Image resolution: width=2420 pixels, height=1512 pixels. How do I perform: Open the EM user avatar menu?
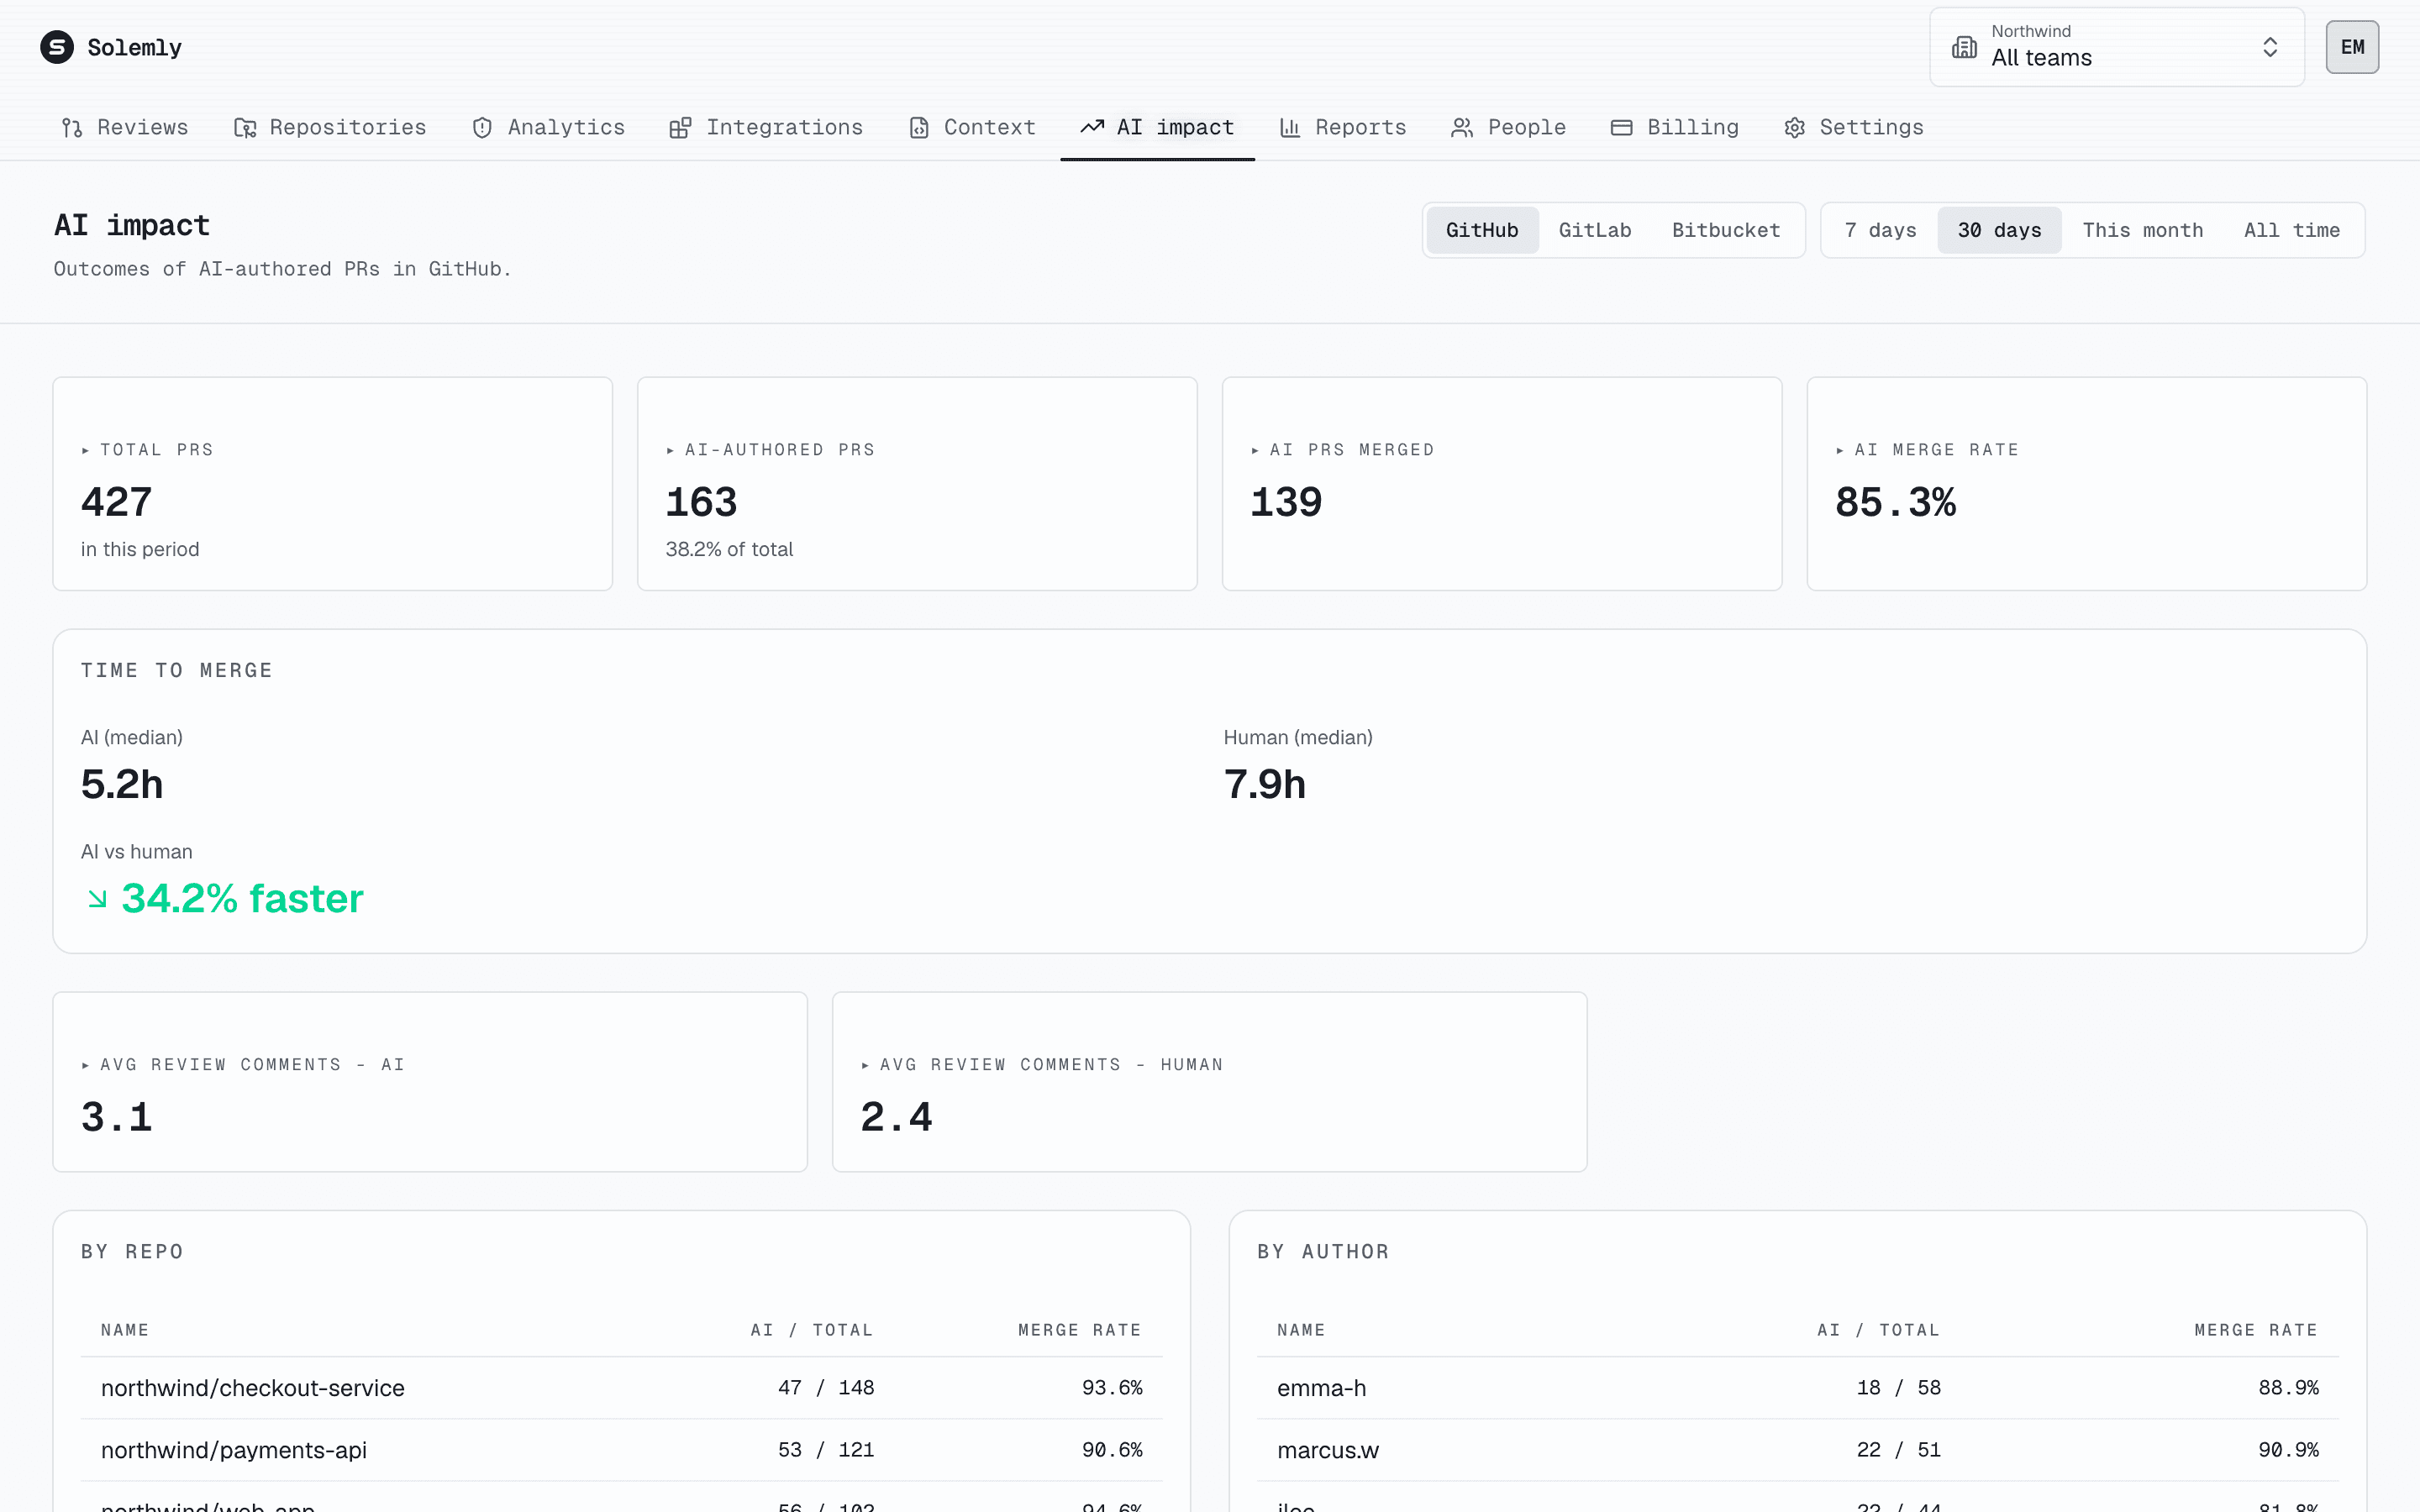[2352, 47]
